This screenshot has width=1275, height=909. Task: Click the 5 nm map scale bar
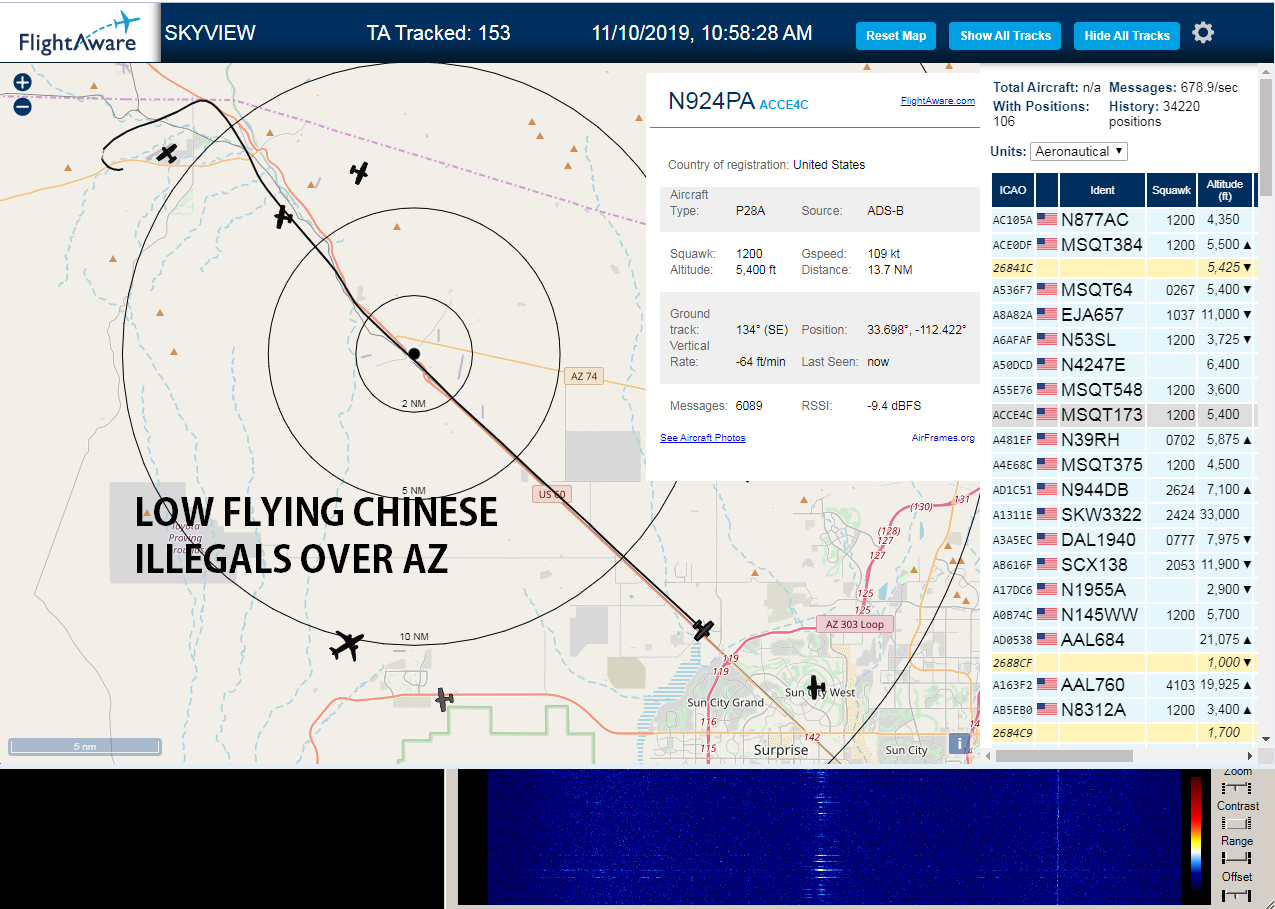pyautogui.click(x=85, y=746)
